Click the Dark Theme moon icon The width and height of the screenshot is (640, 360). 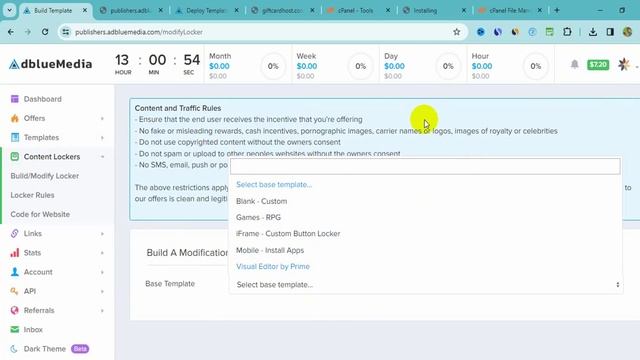(15, 349)
